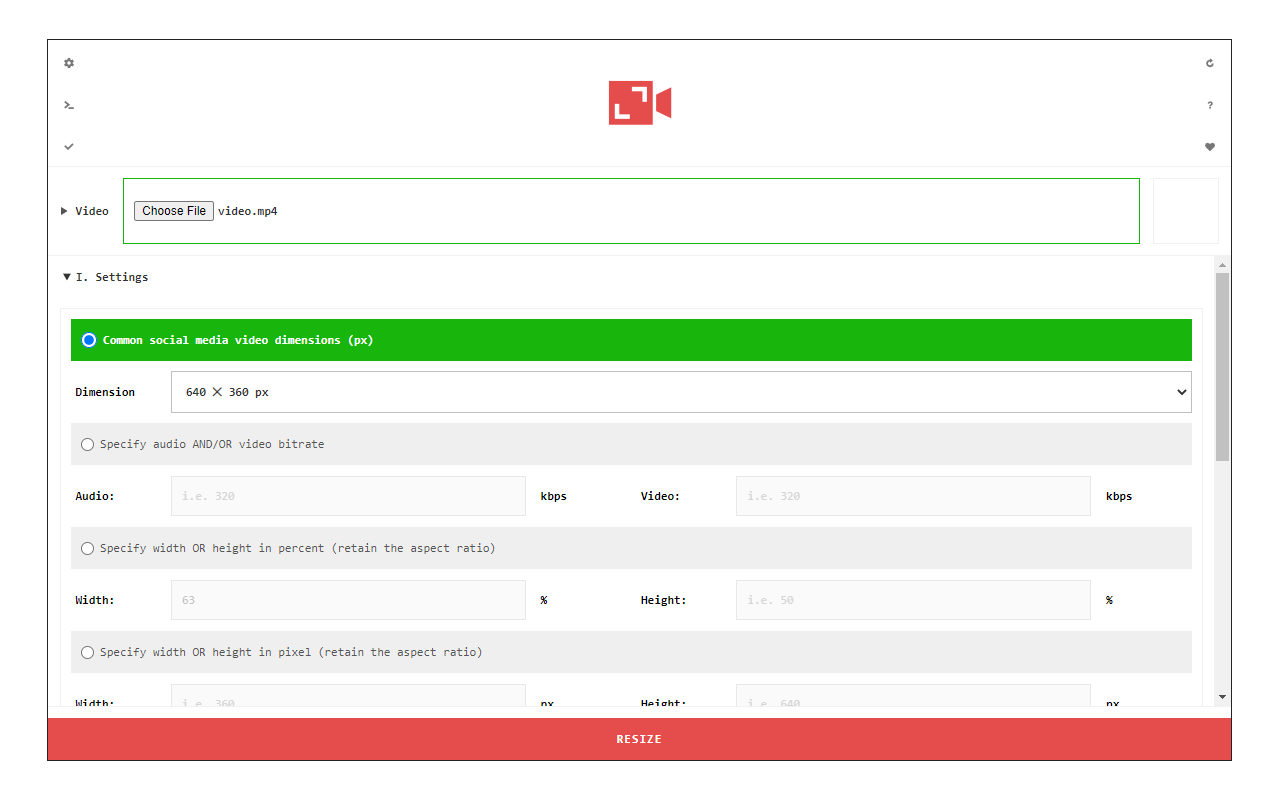Select specify audio/video bitrate option

88,444
